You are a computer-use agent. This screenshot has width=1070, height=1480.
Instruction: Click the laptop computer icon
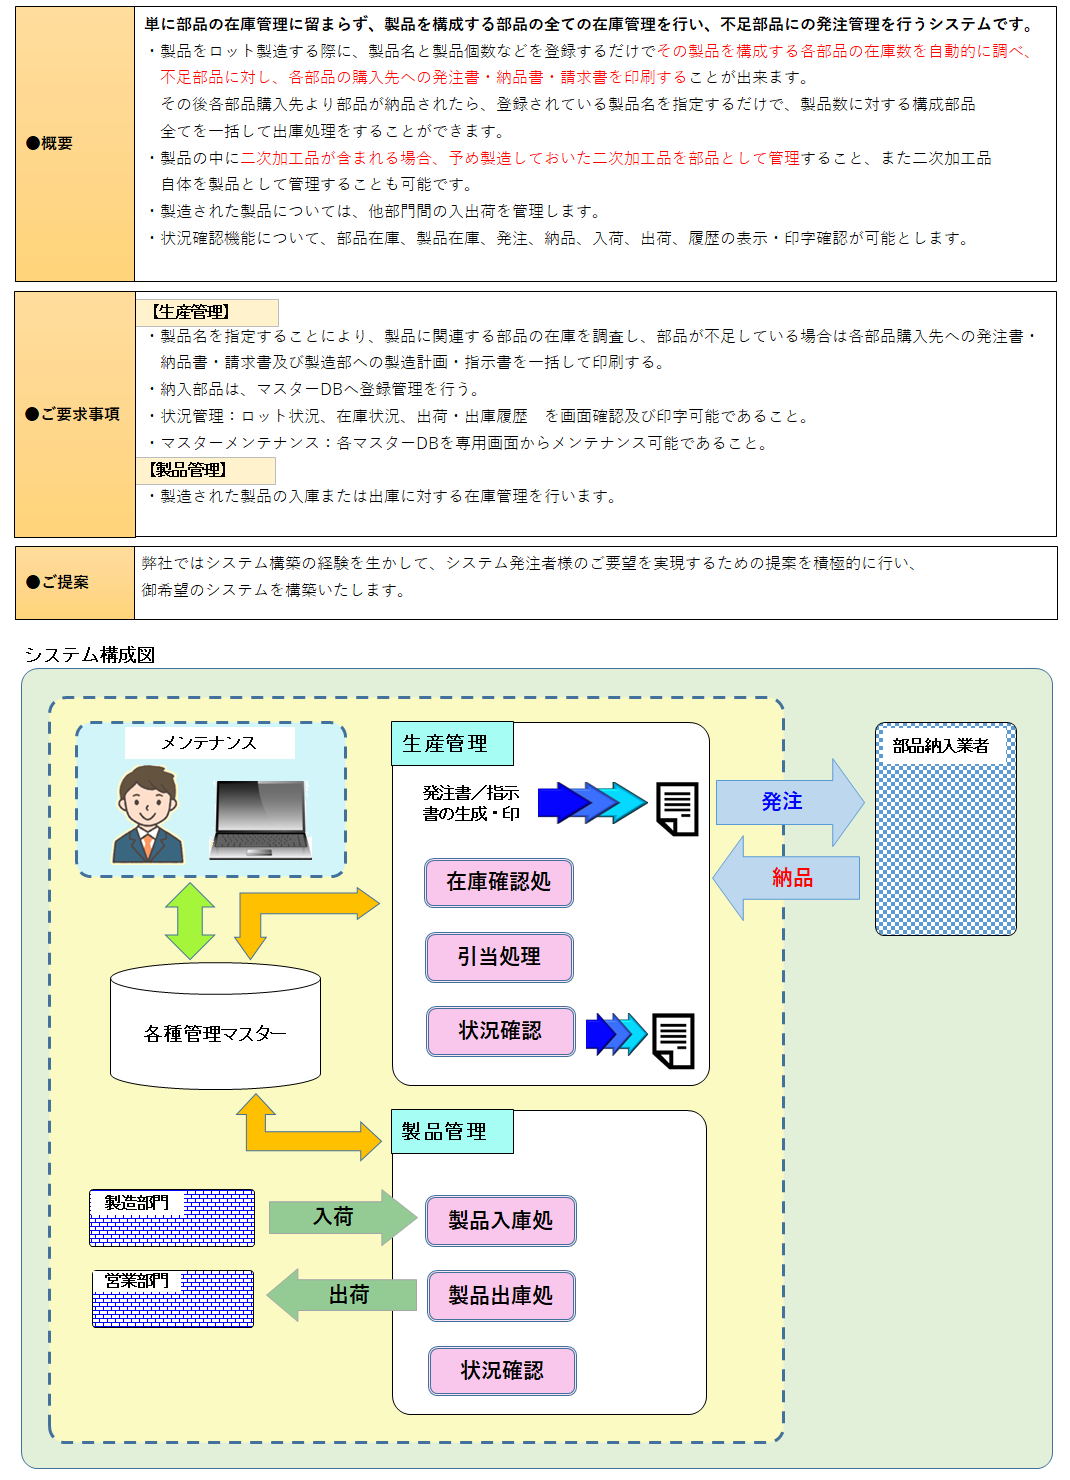click(260, 820)
